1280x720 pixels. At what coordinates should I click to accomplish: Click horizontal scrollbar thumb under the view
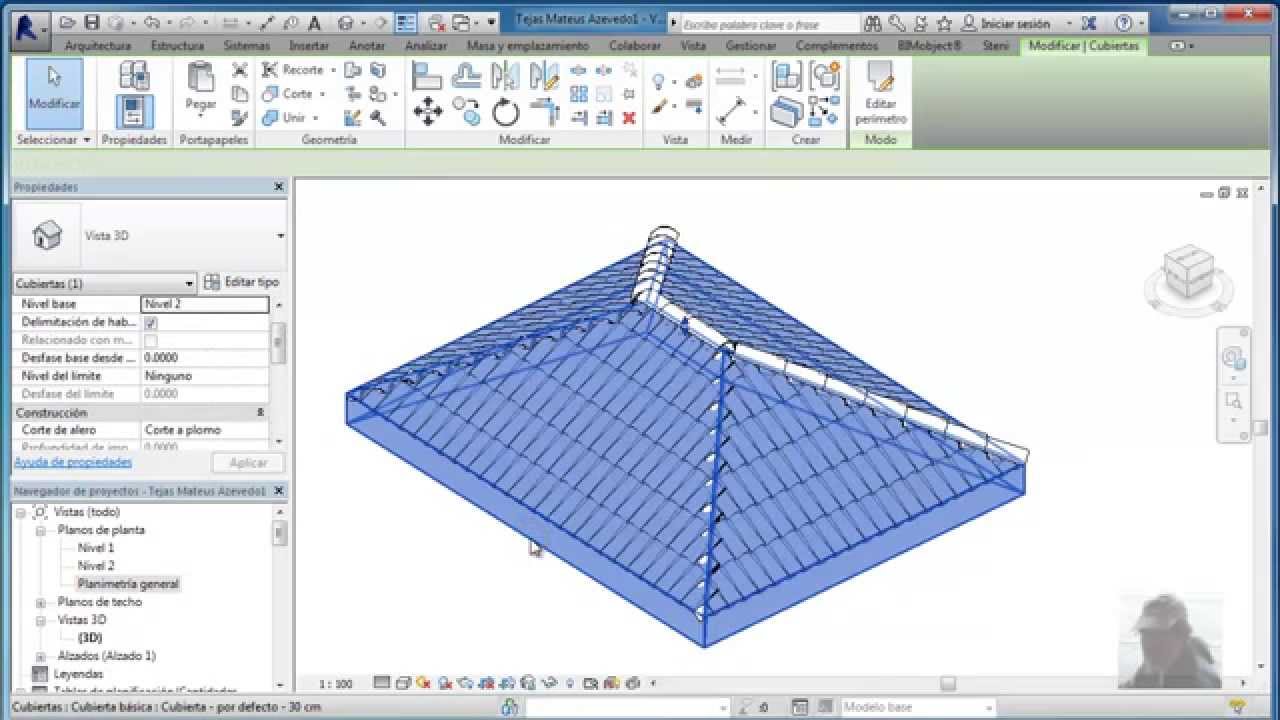coord(948,683)
